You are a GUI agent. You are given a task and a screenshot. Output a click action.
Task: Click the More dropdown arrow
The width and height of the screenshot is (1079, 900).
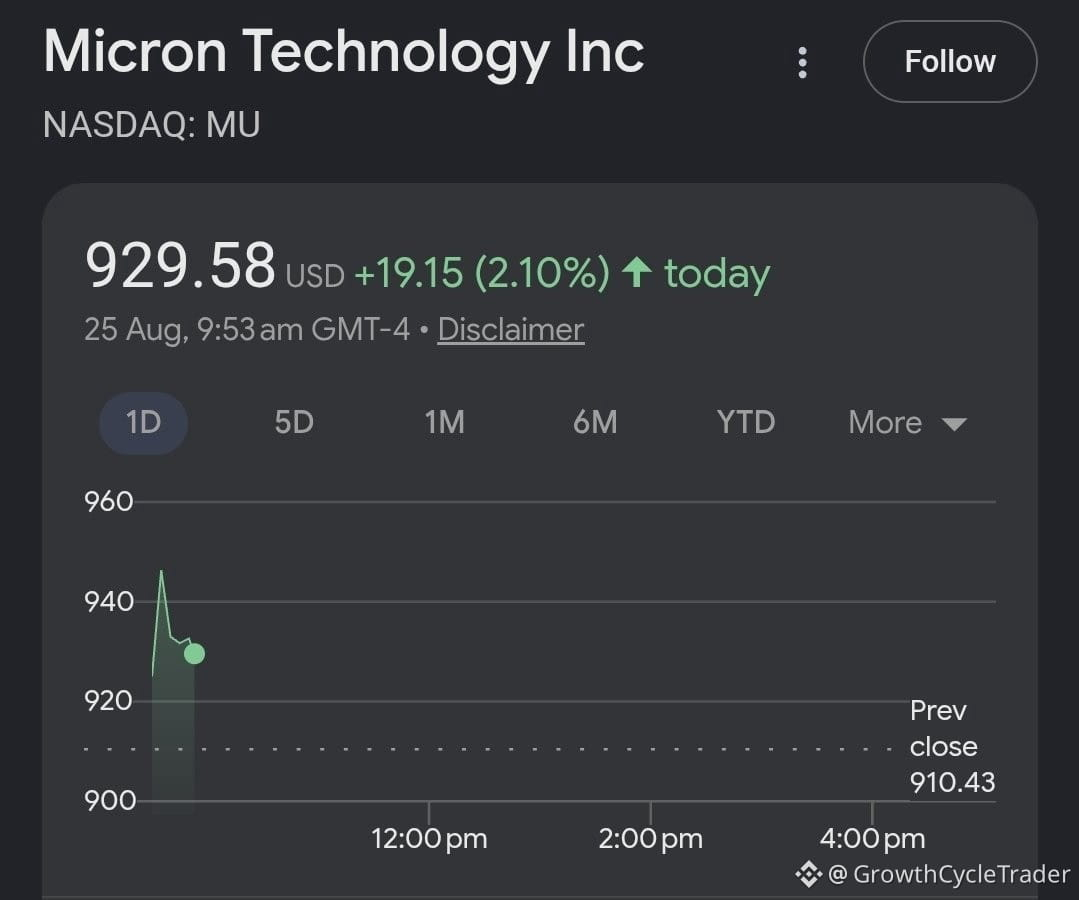[x=954, y=424]
